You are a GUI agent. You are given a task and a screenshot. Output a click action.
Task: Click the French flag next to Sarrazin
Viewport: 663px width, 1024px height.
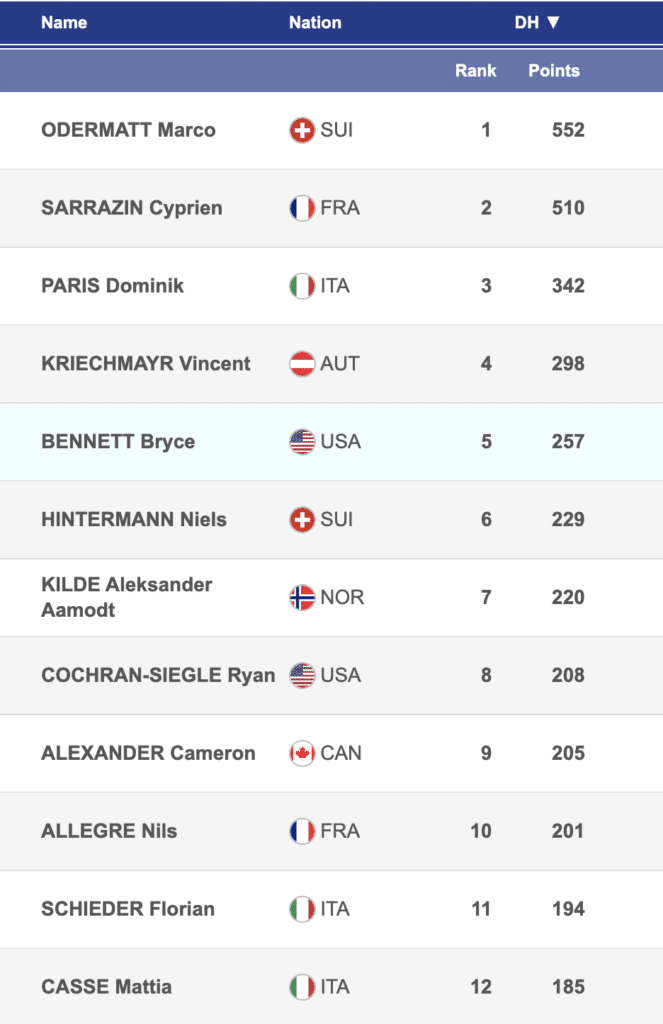tap(302, 208)
